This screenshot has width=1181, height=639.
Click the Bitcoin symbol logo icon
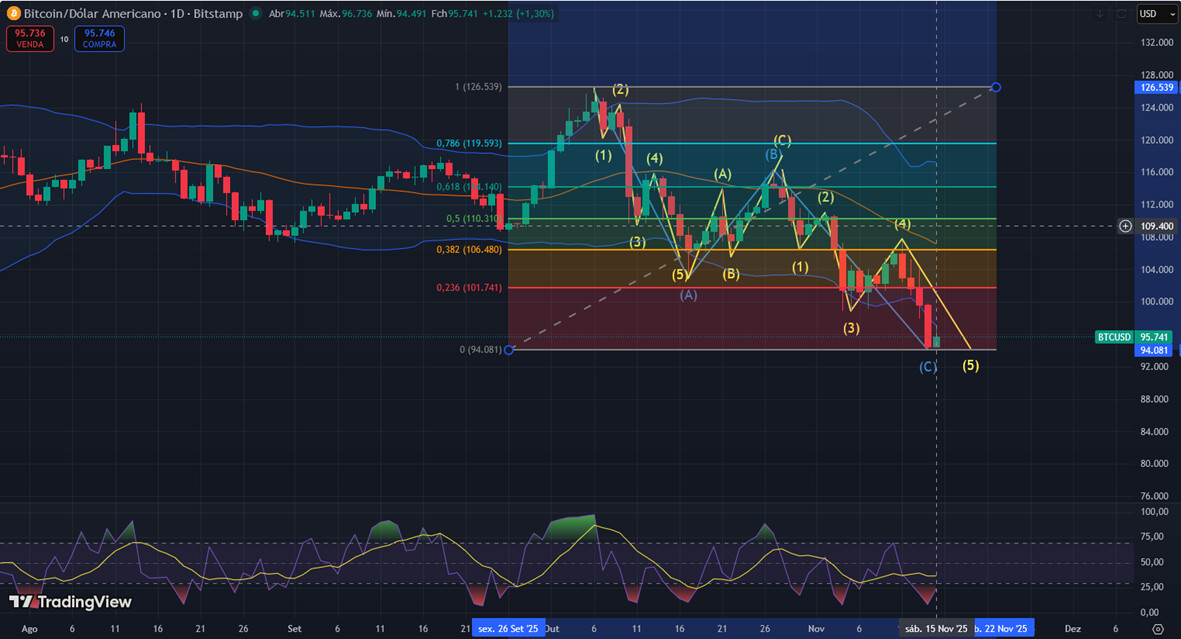[x=12, y=14]
